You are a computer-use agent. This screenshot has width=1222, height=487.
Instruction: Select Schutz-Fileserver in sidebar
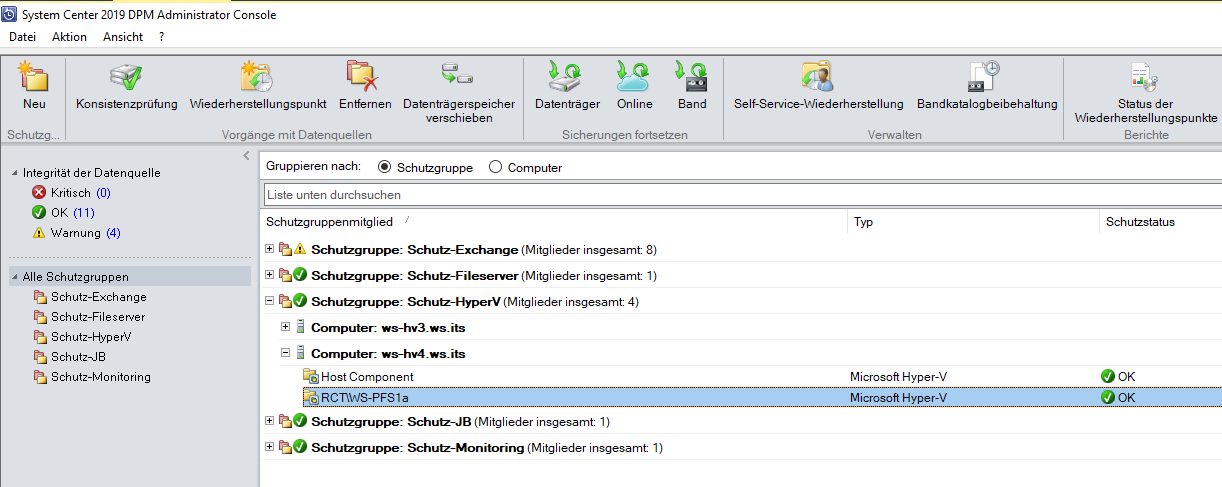point(98,317)
